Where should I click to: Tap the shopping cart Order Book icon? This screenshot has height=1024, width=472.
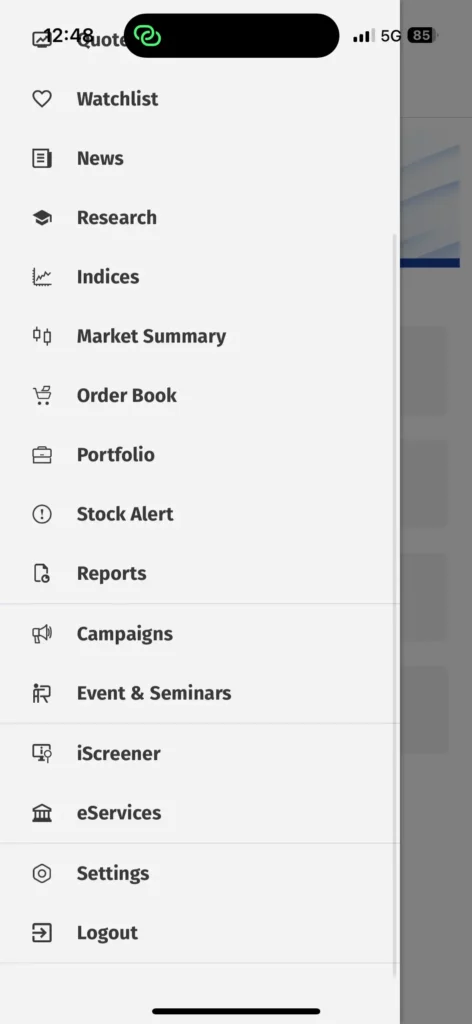click(x=42, y=396)
